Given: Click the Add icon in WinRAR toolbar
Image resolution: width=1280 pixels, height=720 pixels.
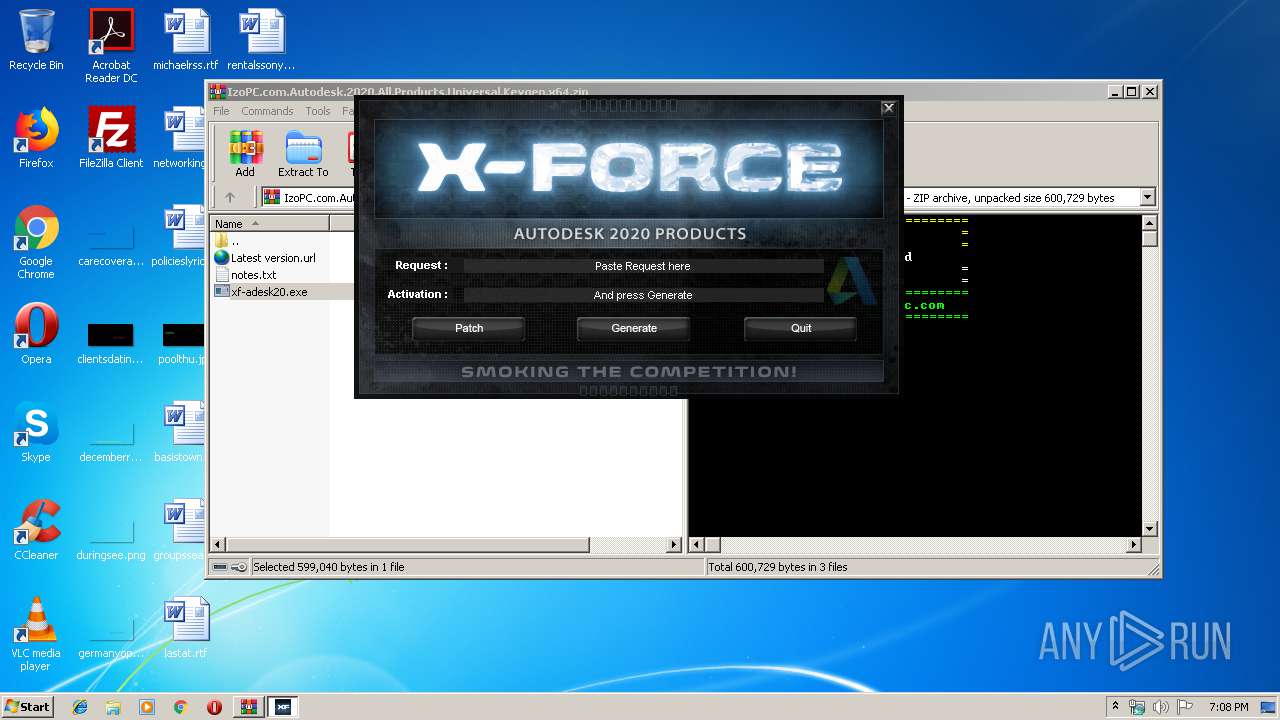Looking at the screenshot, I should [245, 154].
